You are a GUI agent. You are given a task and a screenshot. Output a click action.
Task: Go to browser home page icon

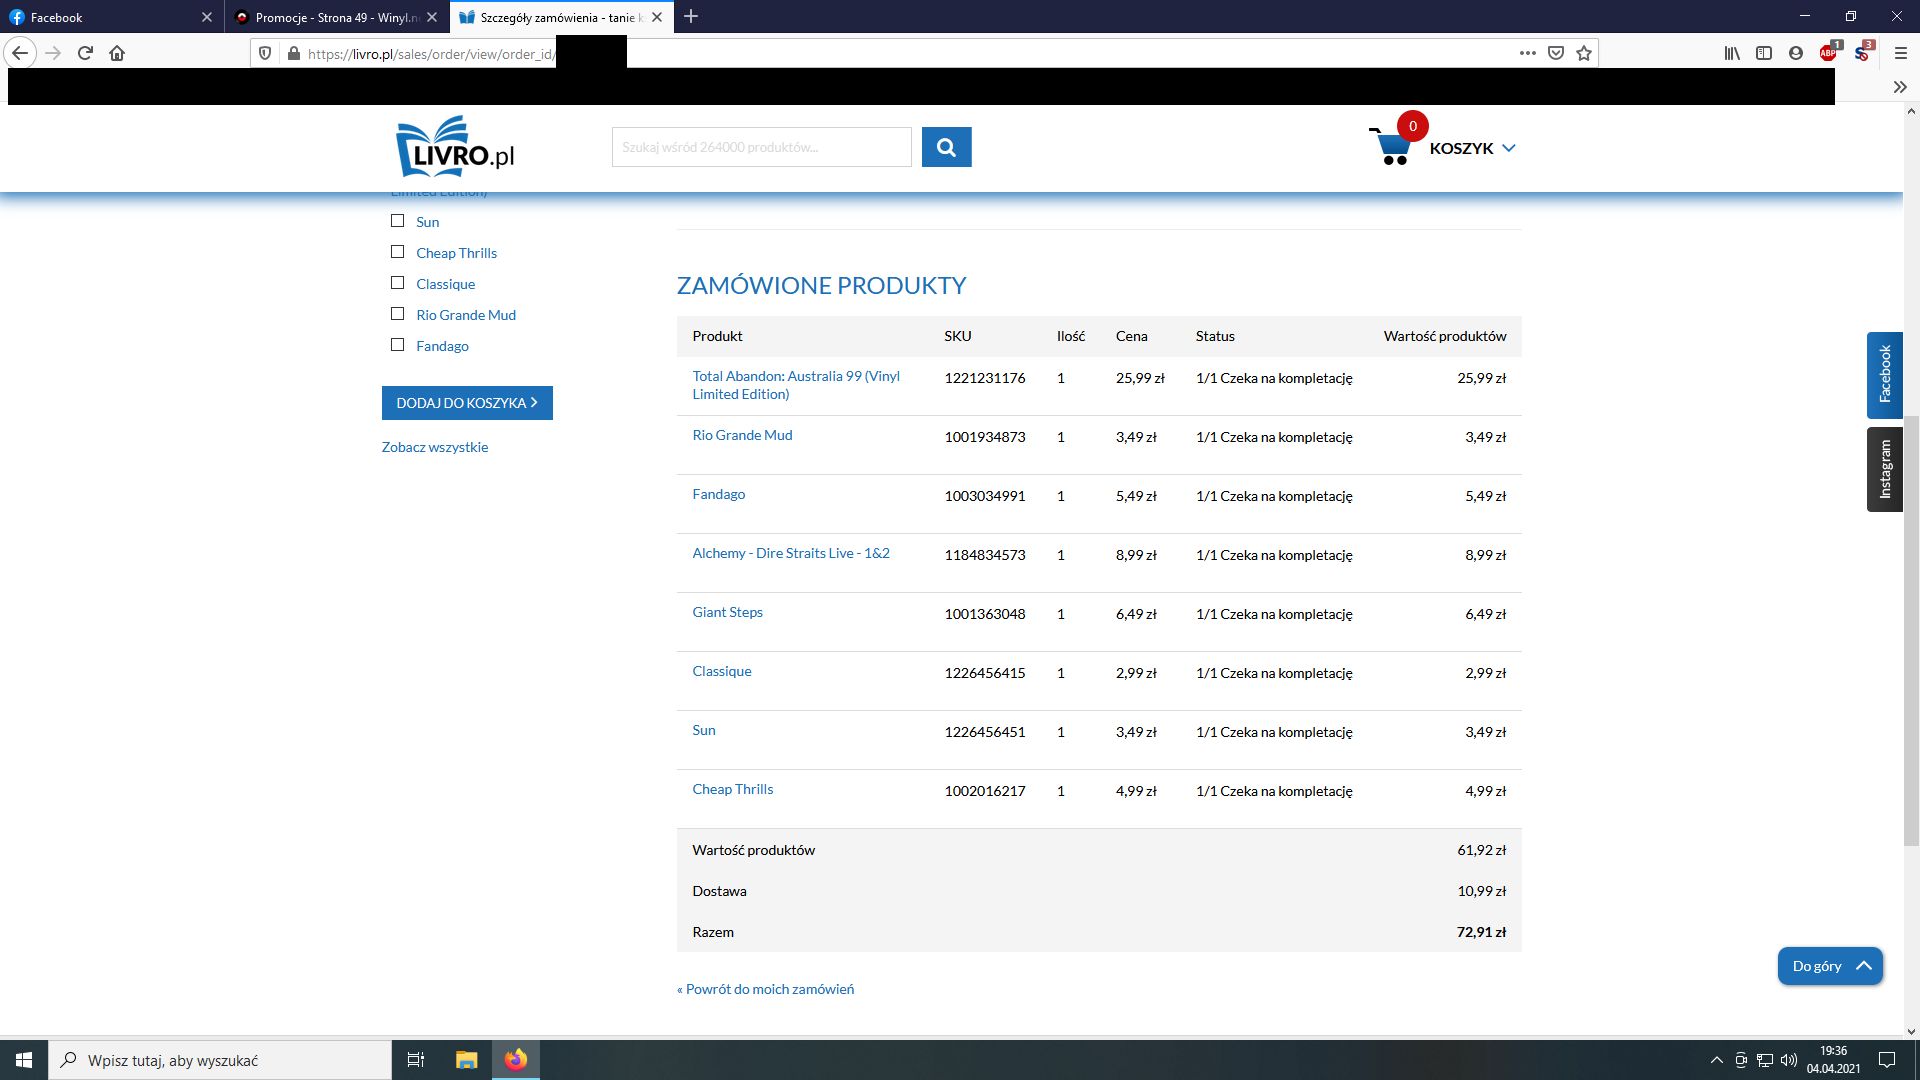(x=117, y=53)
